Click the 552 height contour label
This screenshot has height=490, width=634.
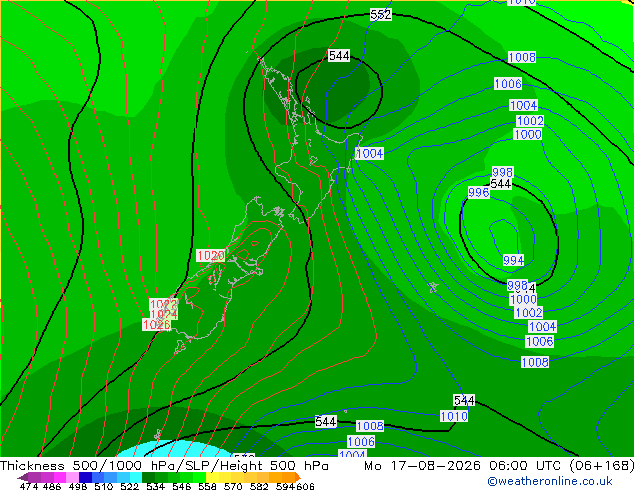click(381, 15)
